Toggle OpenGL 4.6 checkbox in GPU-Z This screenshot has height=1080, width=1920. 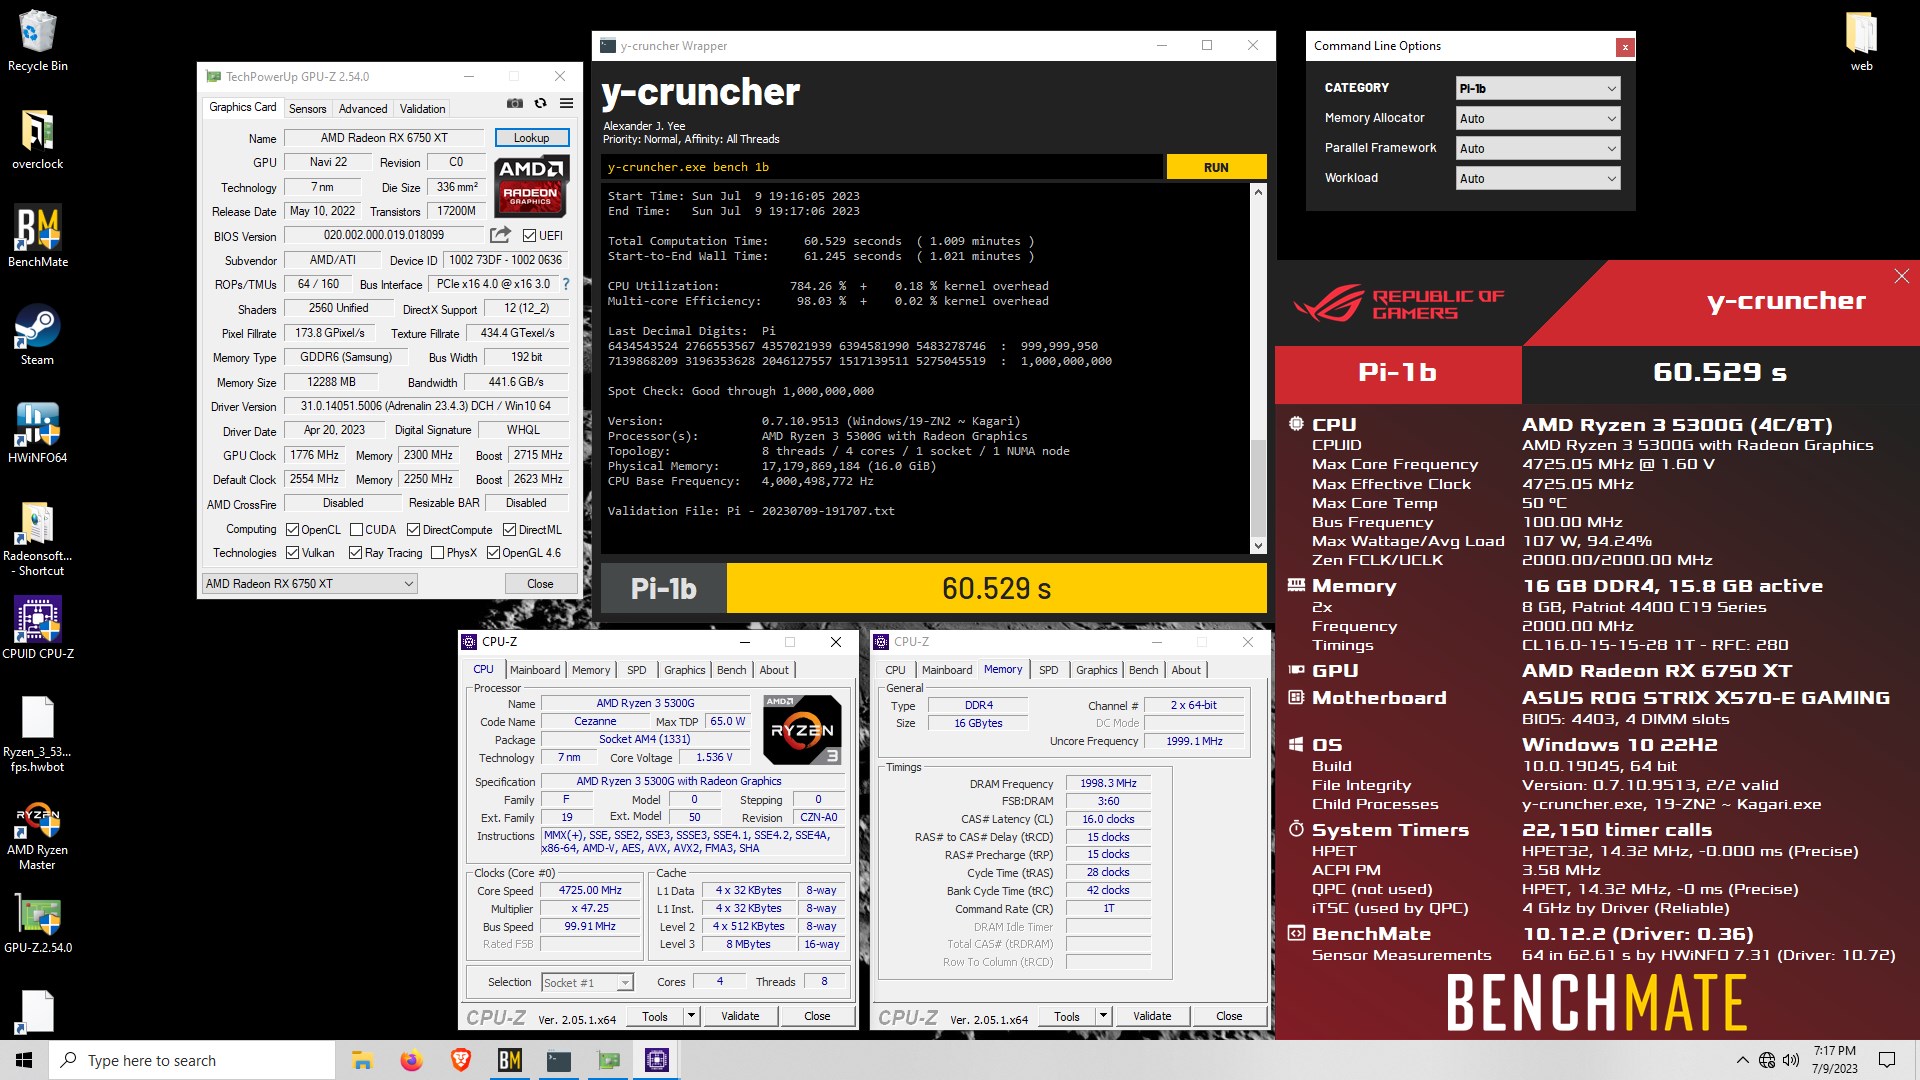[x=493, y=553]
